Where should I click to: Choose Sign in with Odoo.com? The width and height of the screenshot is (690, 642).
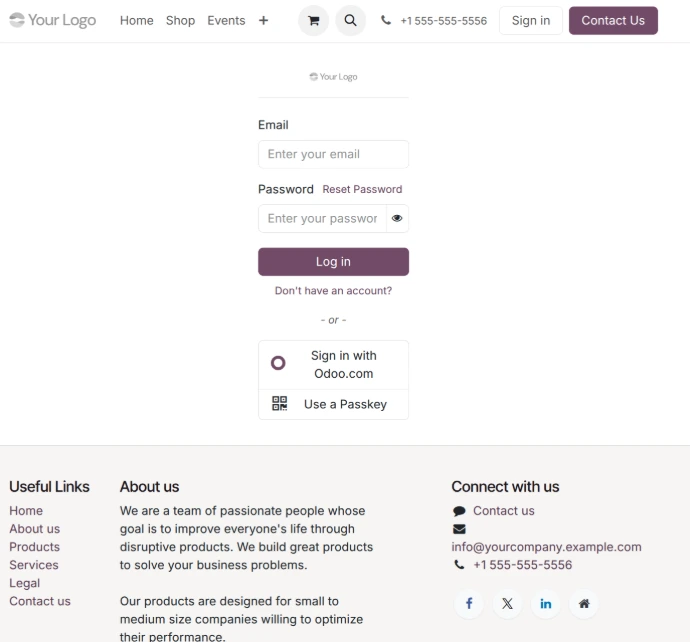coord(333,365)
